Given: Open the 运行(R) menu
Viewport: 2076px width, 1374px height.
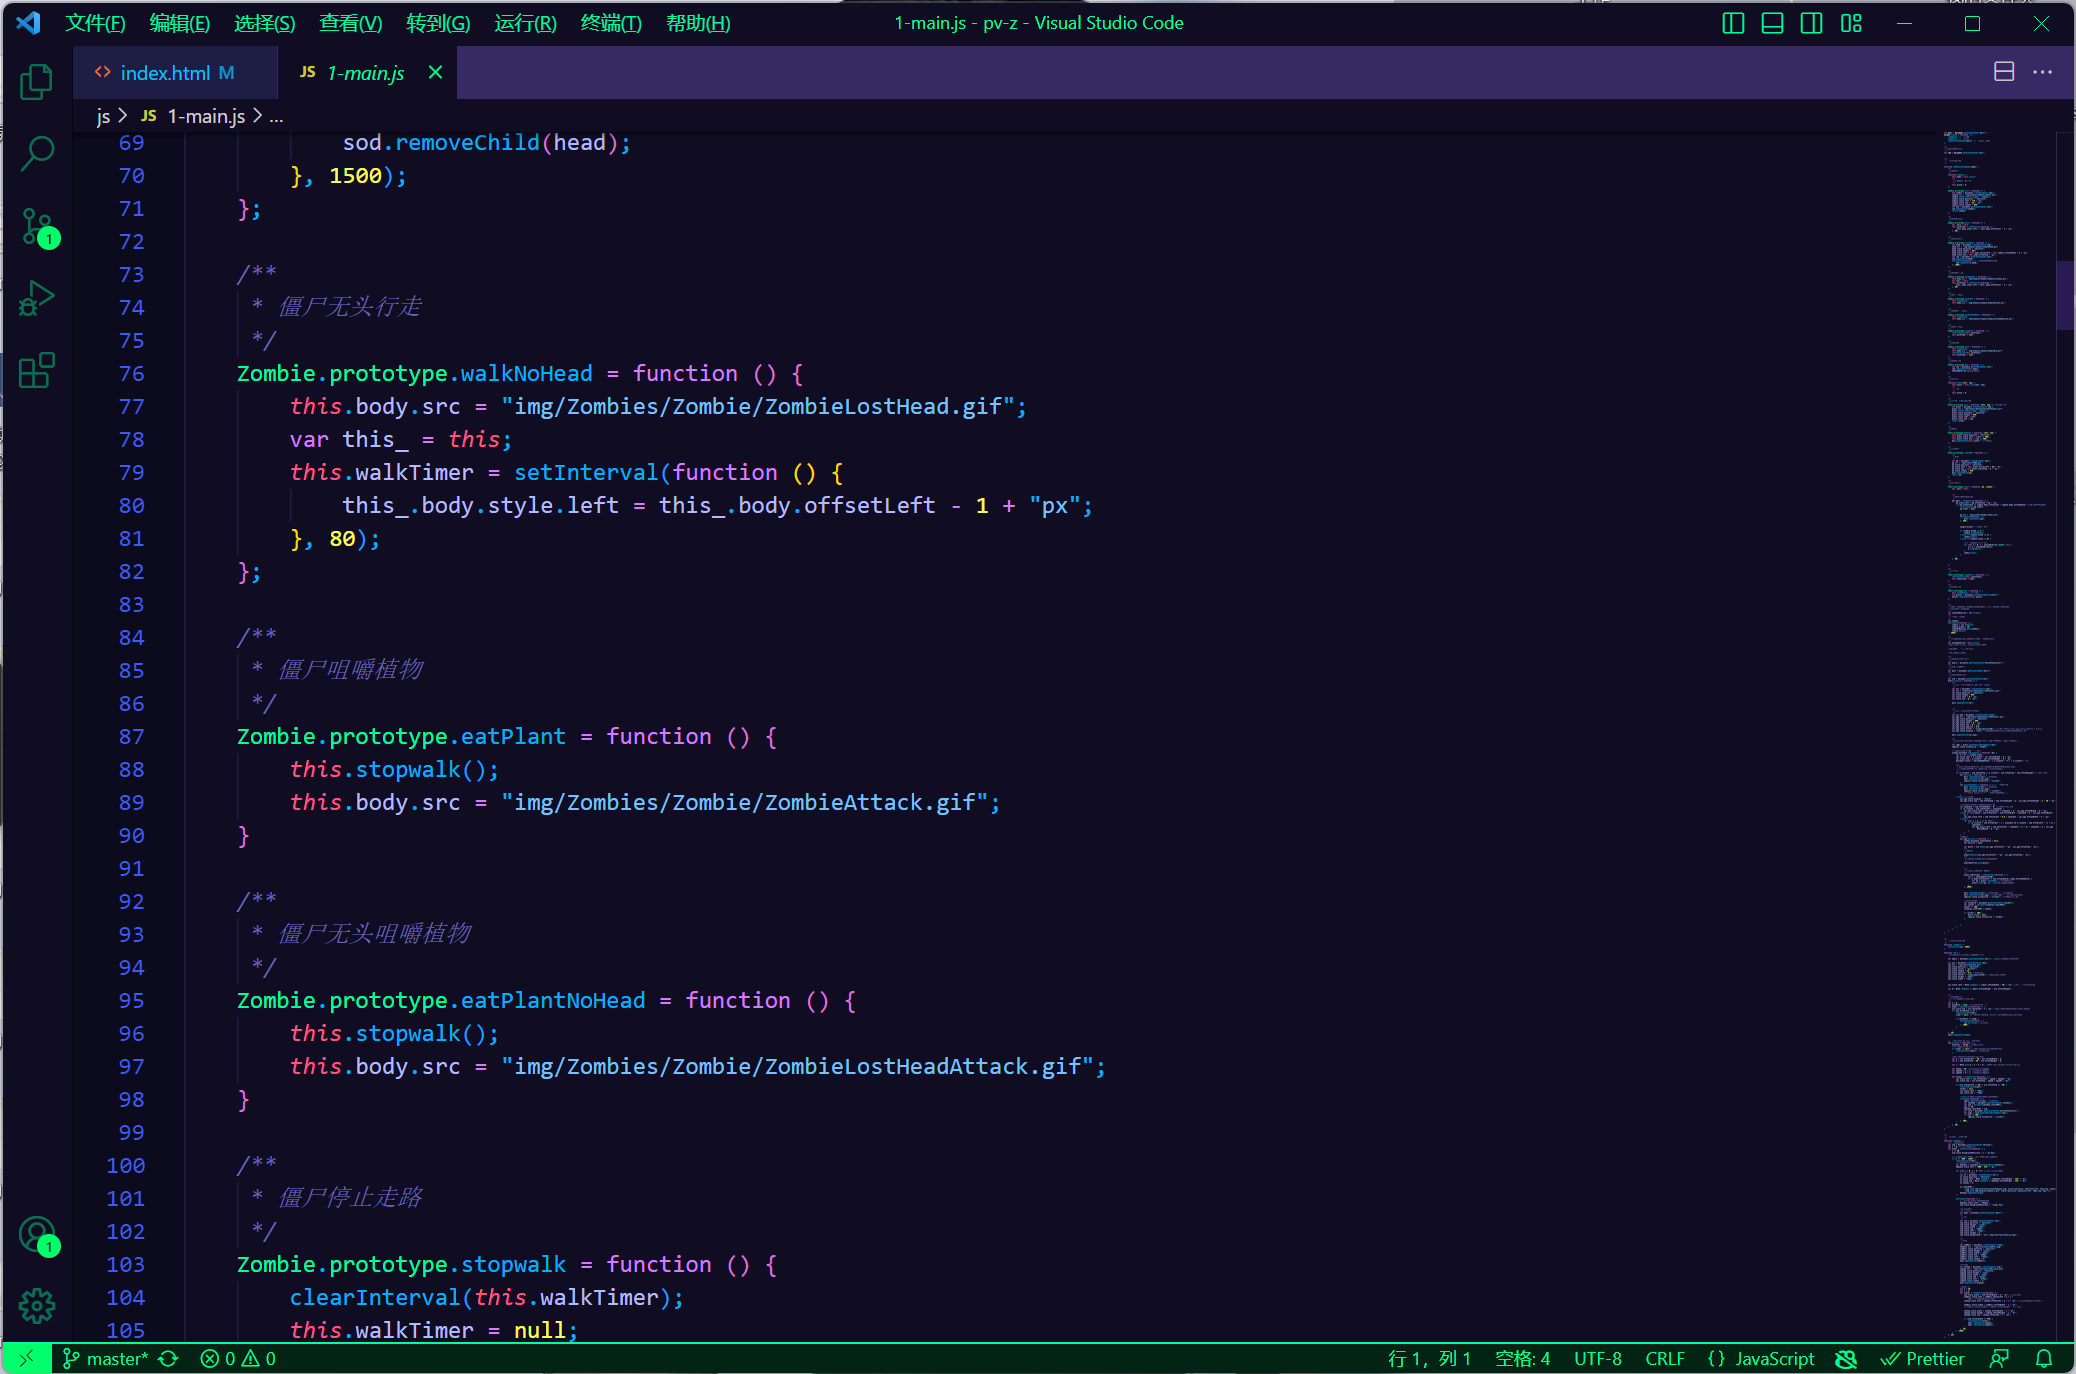Looking at the screenshot, I should (x=525, y=23).
